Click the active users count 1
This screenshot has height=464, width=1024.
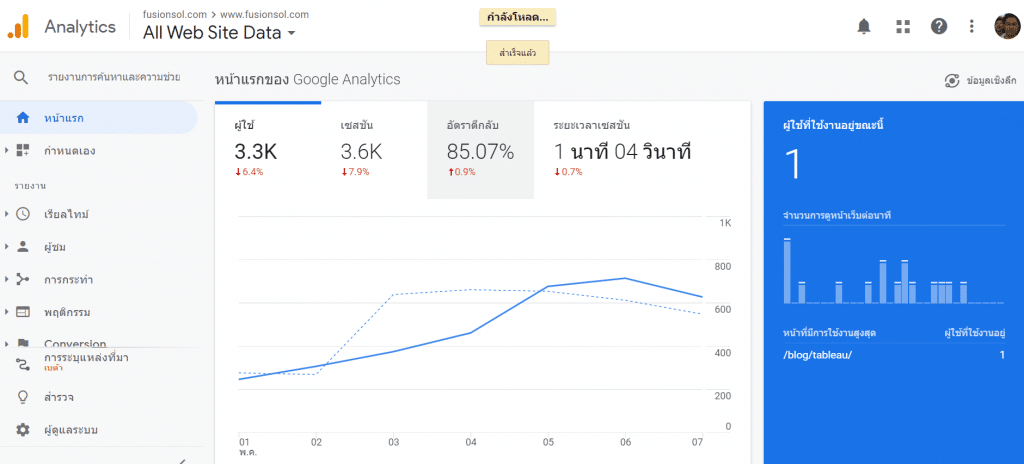click(792, 163)
